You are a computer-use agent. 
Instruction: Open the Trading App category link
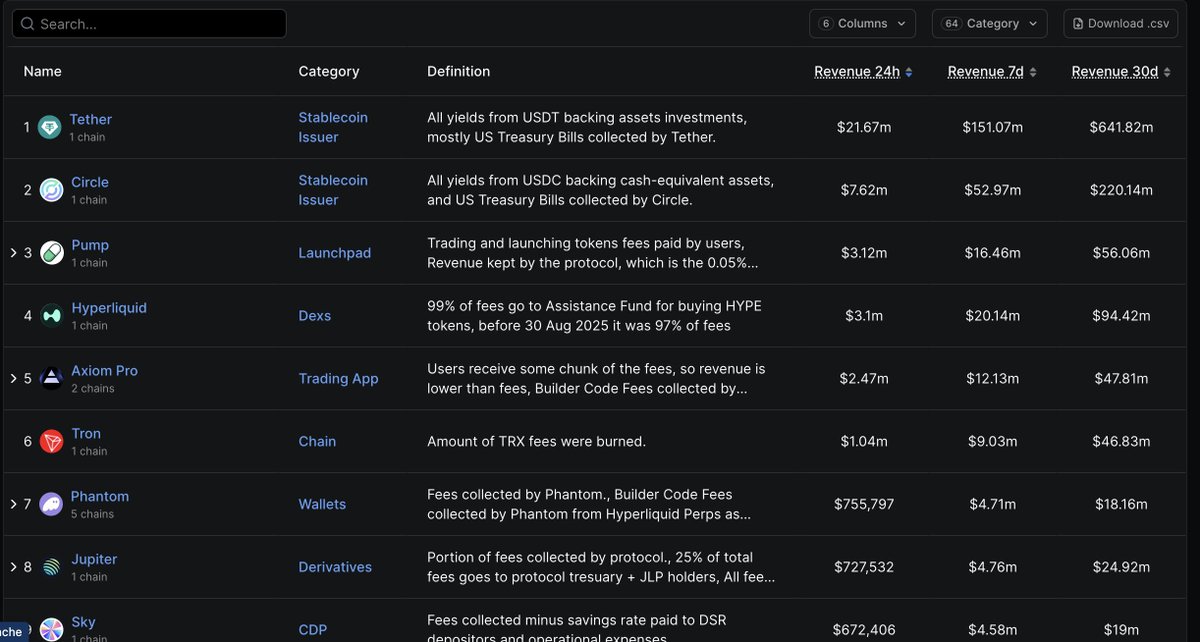tap(338, 379)
